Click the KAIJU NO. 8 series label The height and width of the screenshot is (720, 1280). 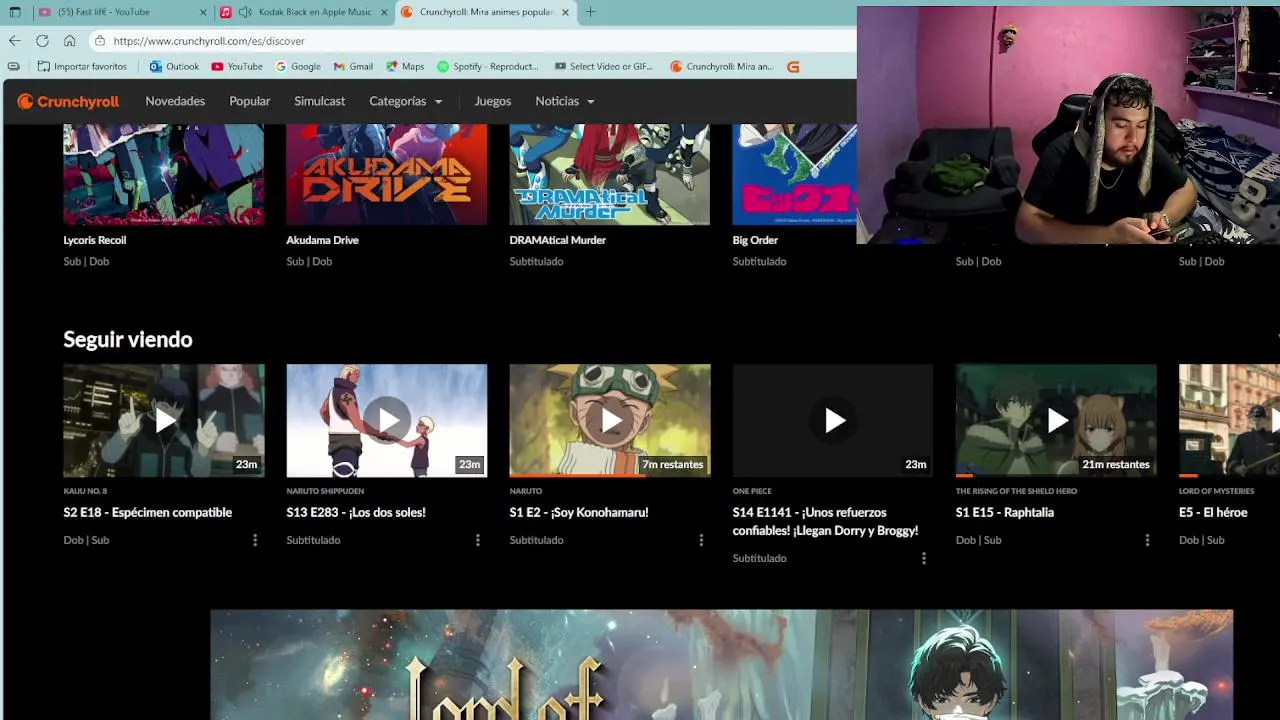85,491
